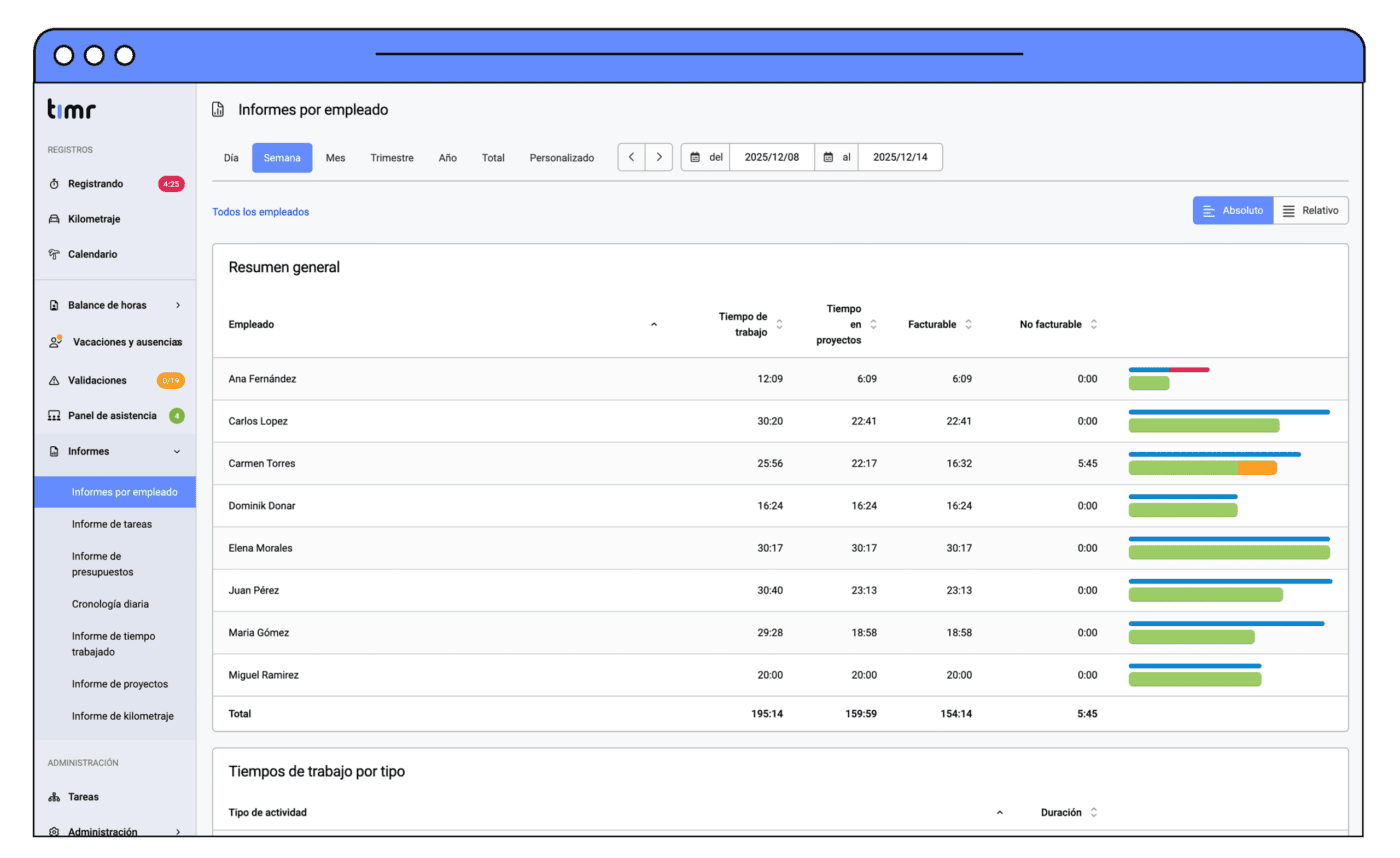The image size is (1400, 858).
Task: Expand the Balance de horas submenu
Action: point(178,305)
